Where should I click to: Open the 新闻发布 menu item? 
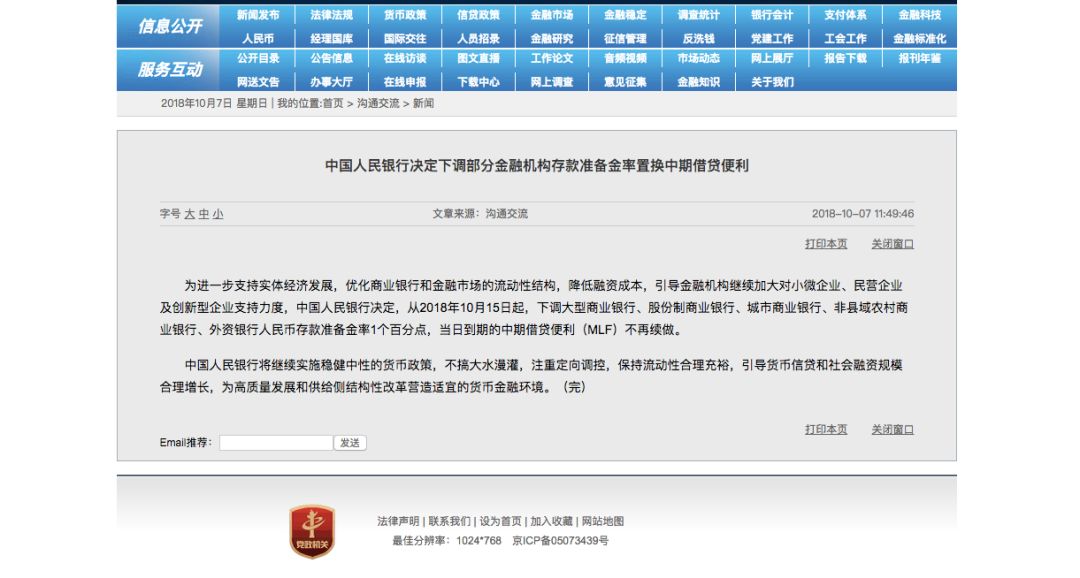click(258, 15)
